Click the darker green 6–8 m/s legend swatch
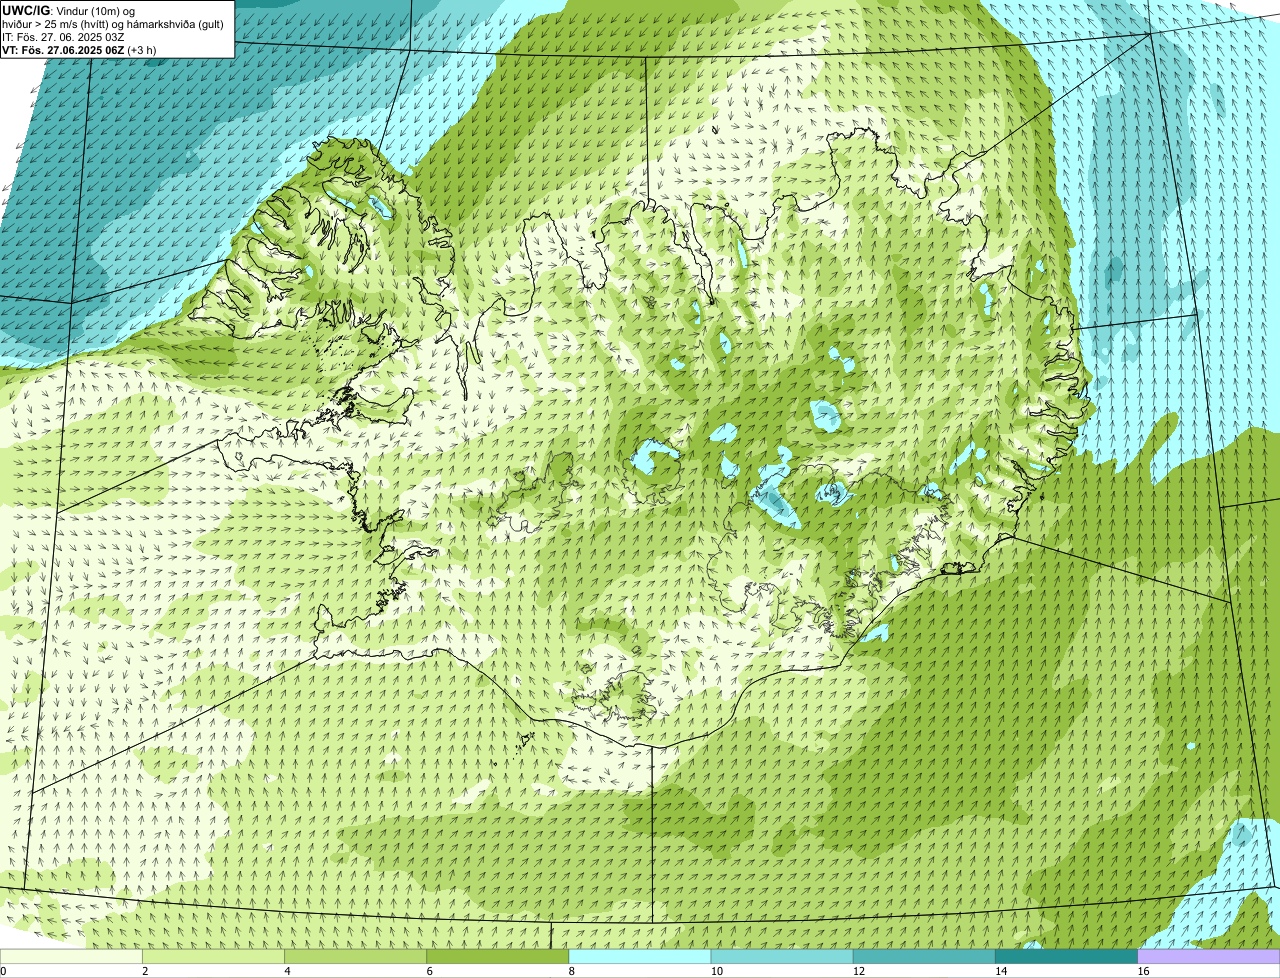This screenshot has width=1280, height=978. (x=498, y=957)
